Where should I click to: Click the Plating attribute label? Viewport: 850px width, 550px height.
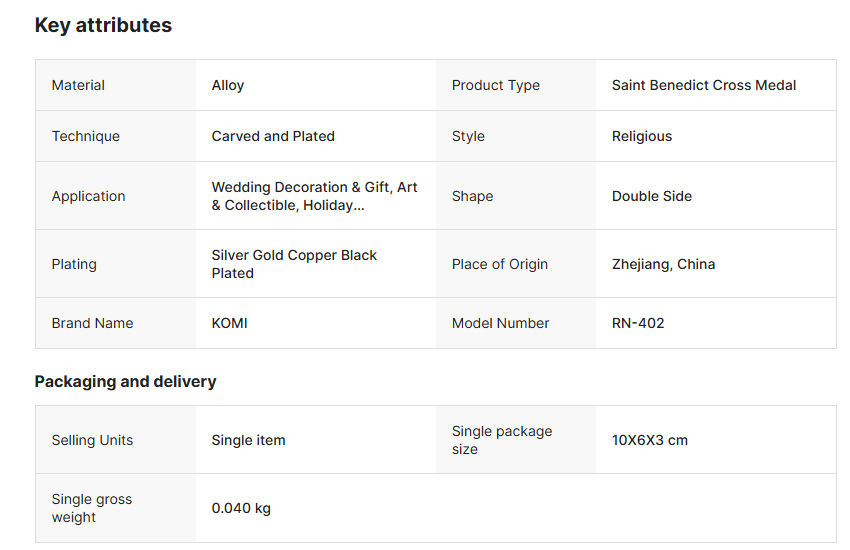coord(74,265)
